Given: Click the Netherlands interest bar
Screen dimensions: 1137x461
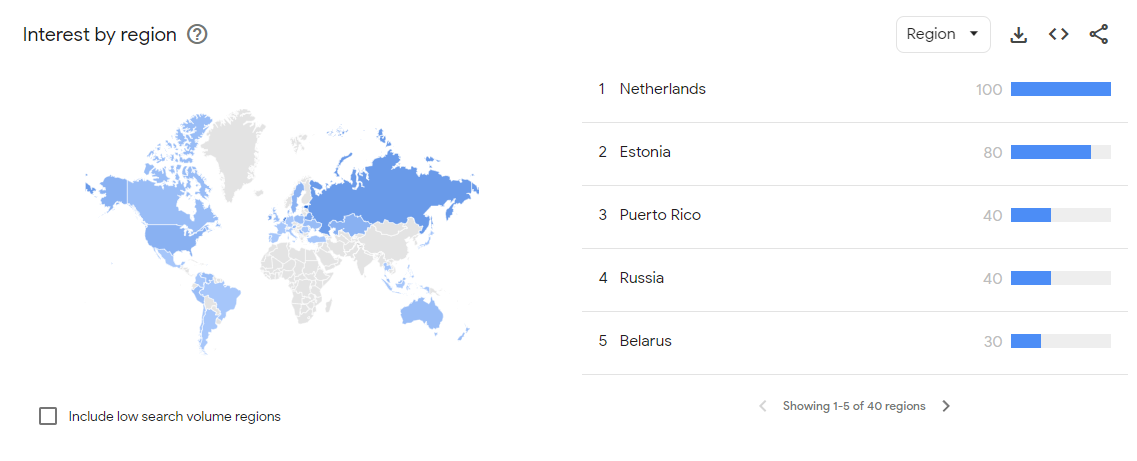Looking at the screenshot, I should point(1060,89).
